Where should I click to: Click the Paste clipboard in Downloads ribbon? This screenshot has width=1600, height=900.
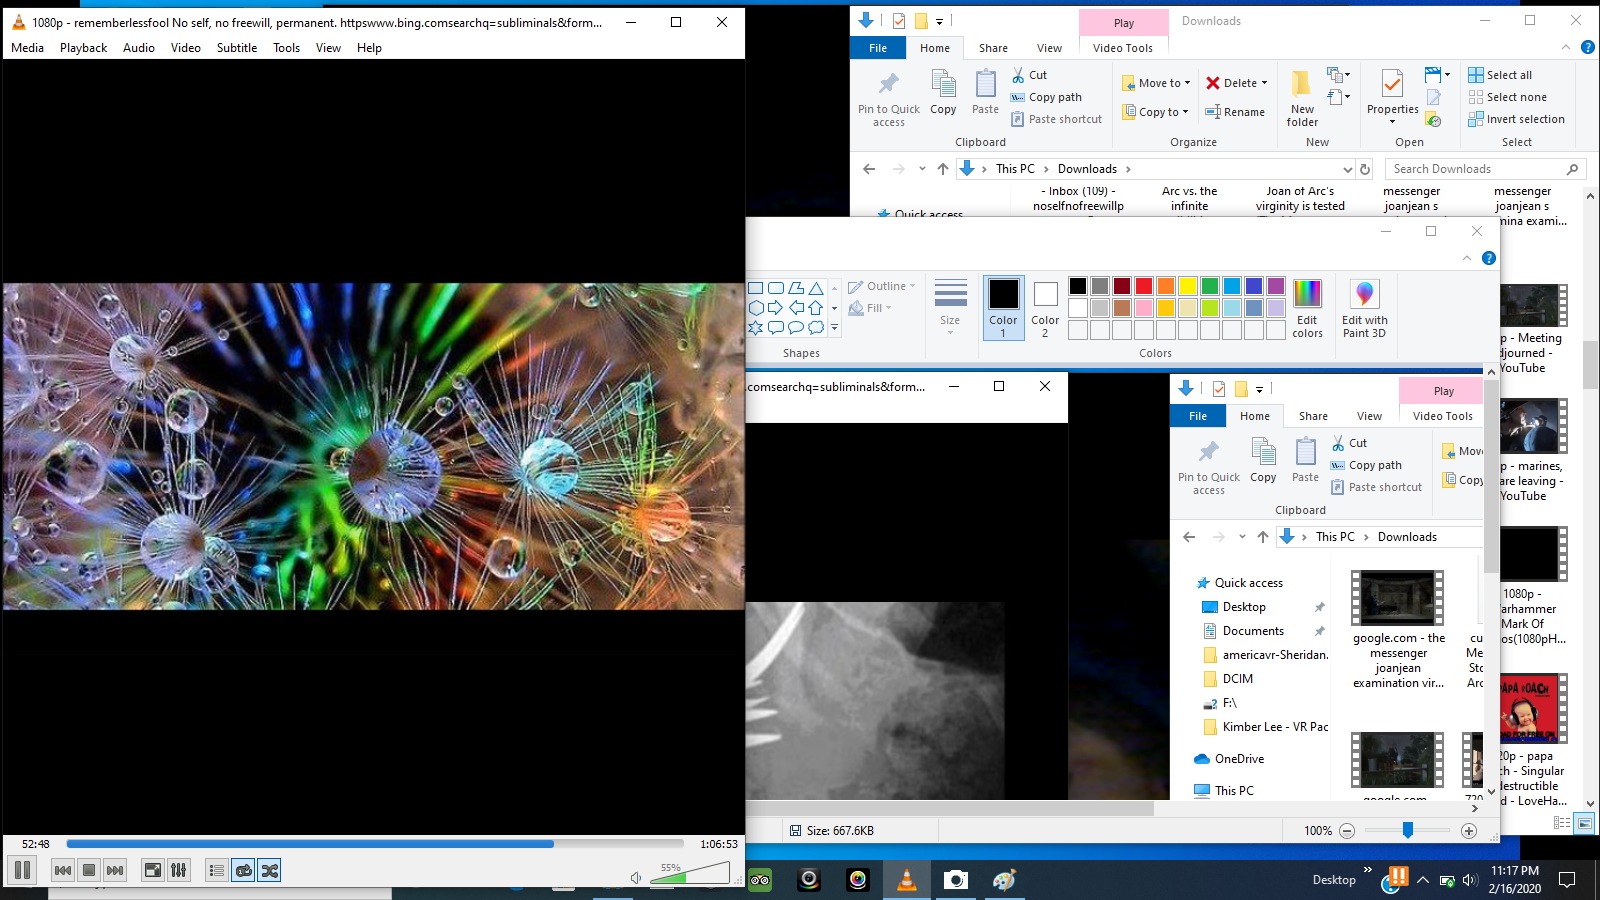(x=985, y=93)
